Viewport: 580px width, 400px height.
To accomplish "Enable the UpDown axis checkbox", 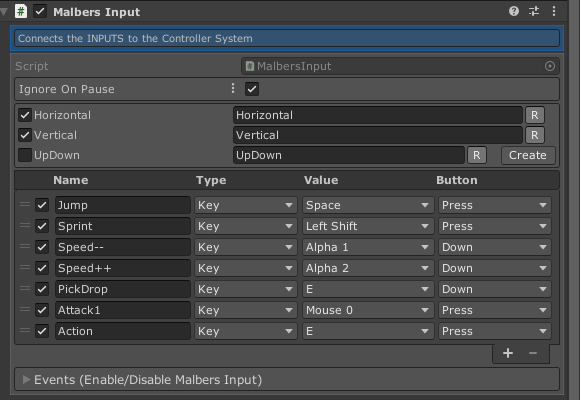I will pos(25,155).
